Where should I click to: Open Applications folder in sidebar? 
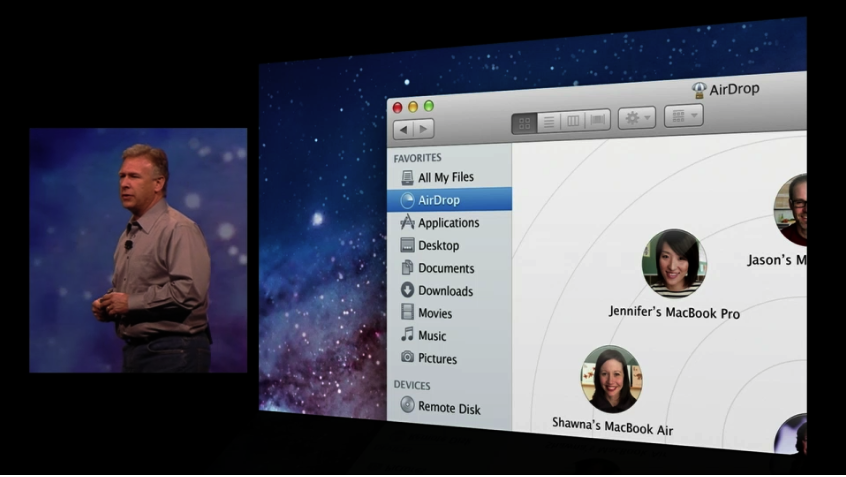pos(449,222)
